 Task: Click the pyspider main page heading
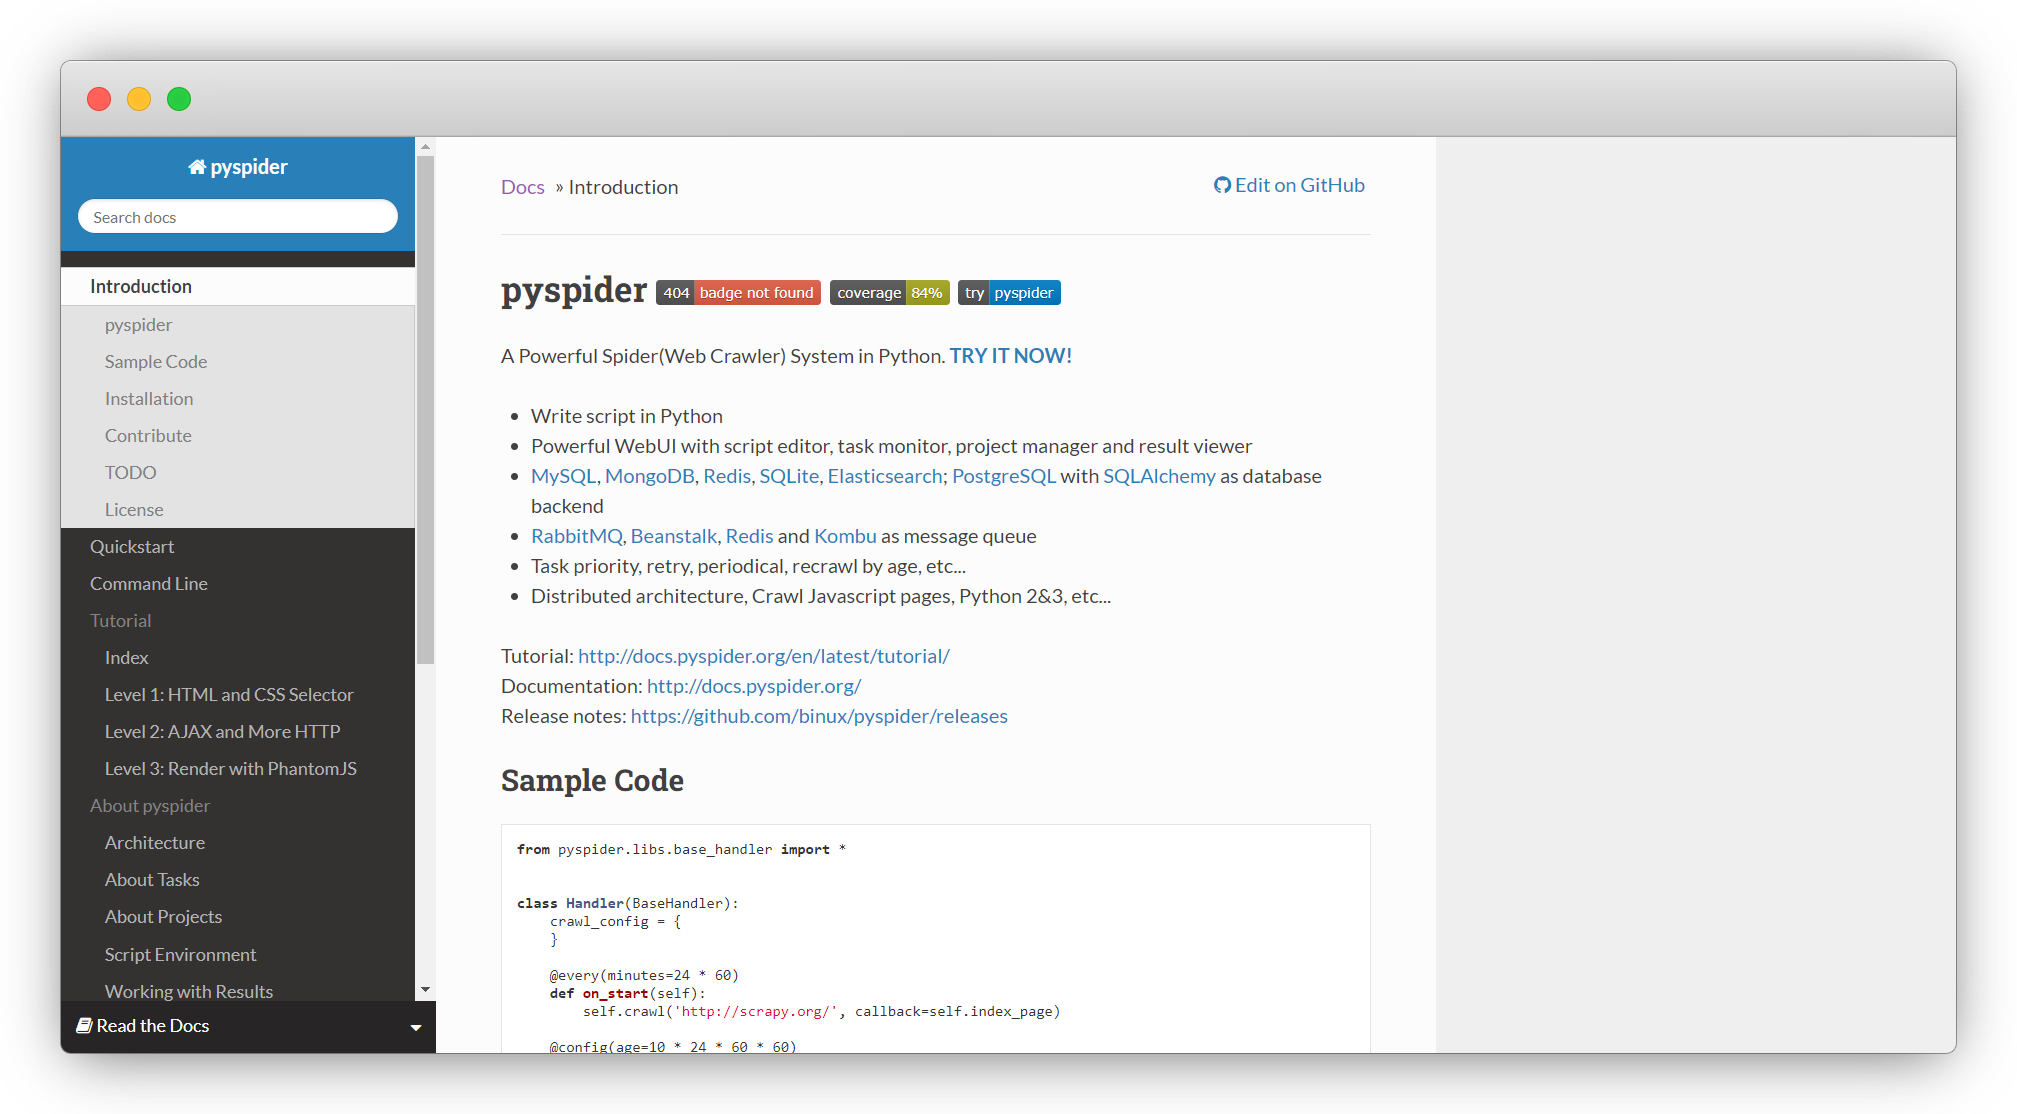[574, 290]
